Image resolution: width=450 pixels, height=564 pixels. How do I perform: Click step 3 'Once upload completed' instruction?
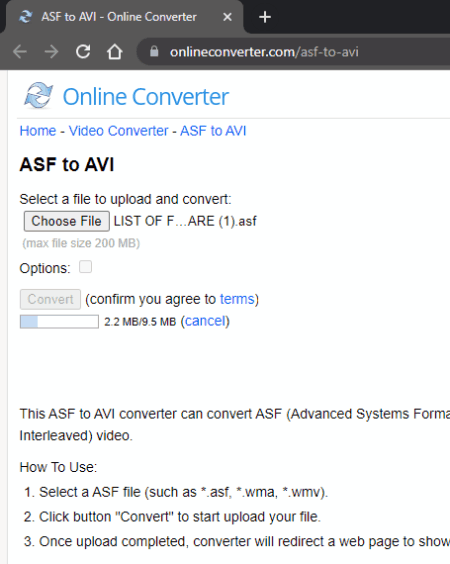tap(244, 541)
